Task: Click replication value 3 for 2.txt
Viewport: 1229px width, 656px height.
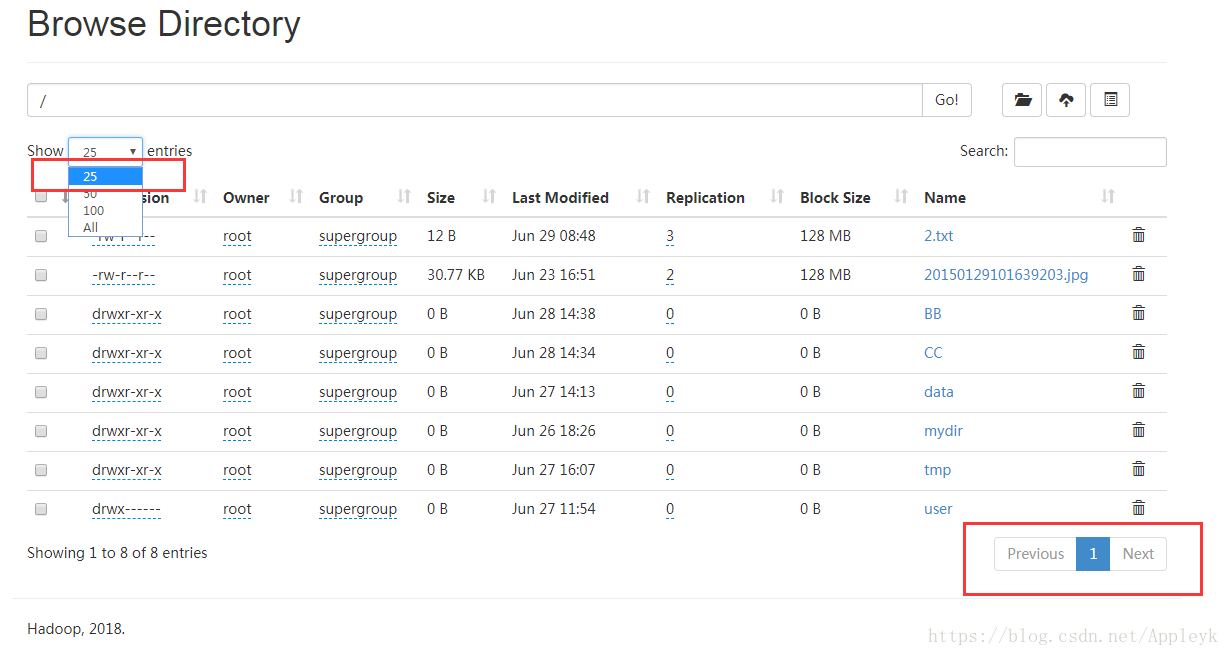Action: click(x=670, y=236)
